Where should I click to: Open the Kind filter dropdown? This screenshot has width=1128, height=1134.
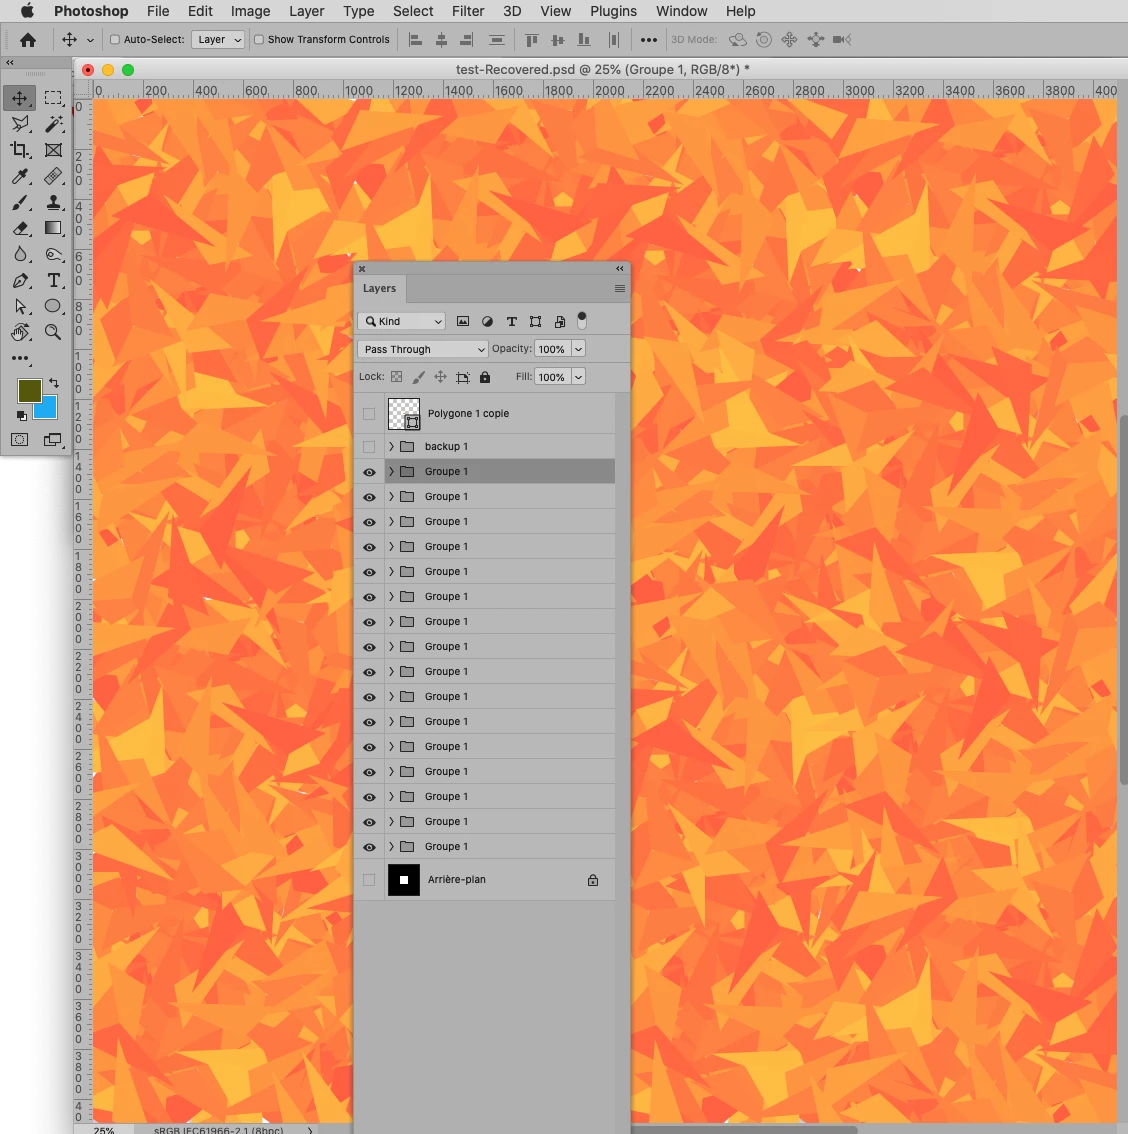pyautogui.click(x=402, y=321)
